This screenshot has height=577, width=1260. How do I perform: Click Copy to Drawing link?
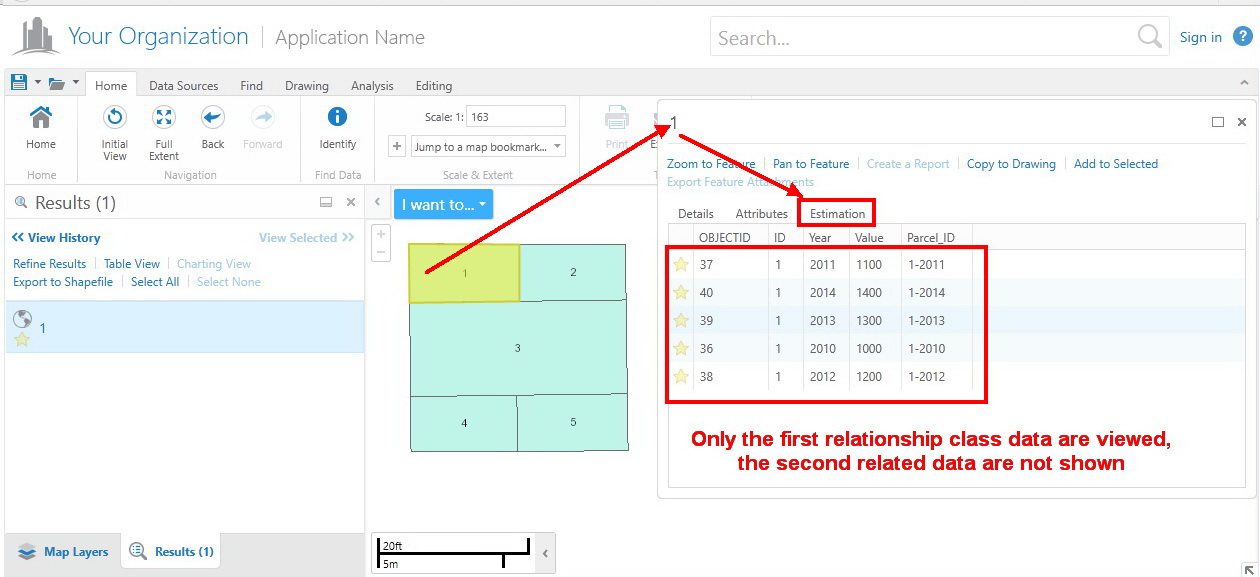click(x=1011, y=164)
